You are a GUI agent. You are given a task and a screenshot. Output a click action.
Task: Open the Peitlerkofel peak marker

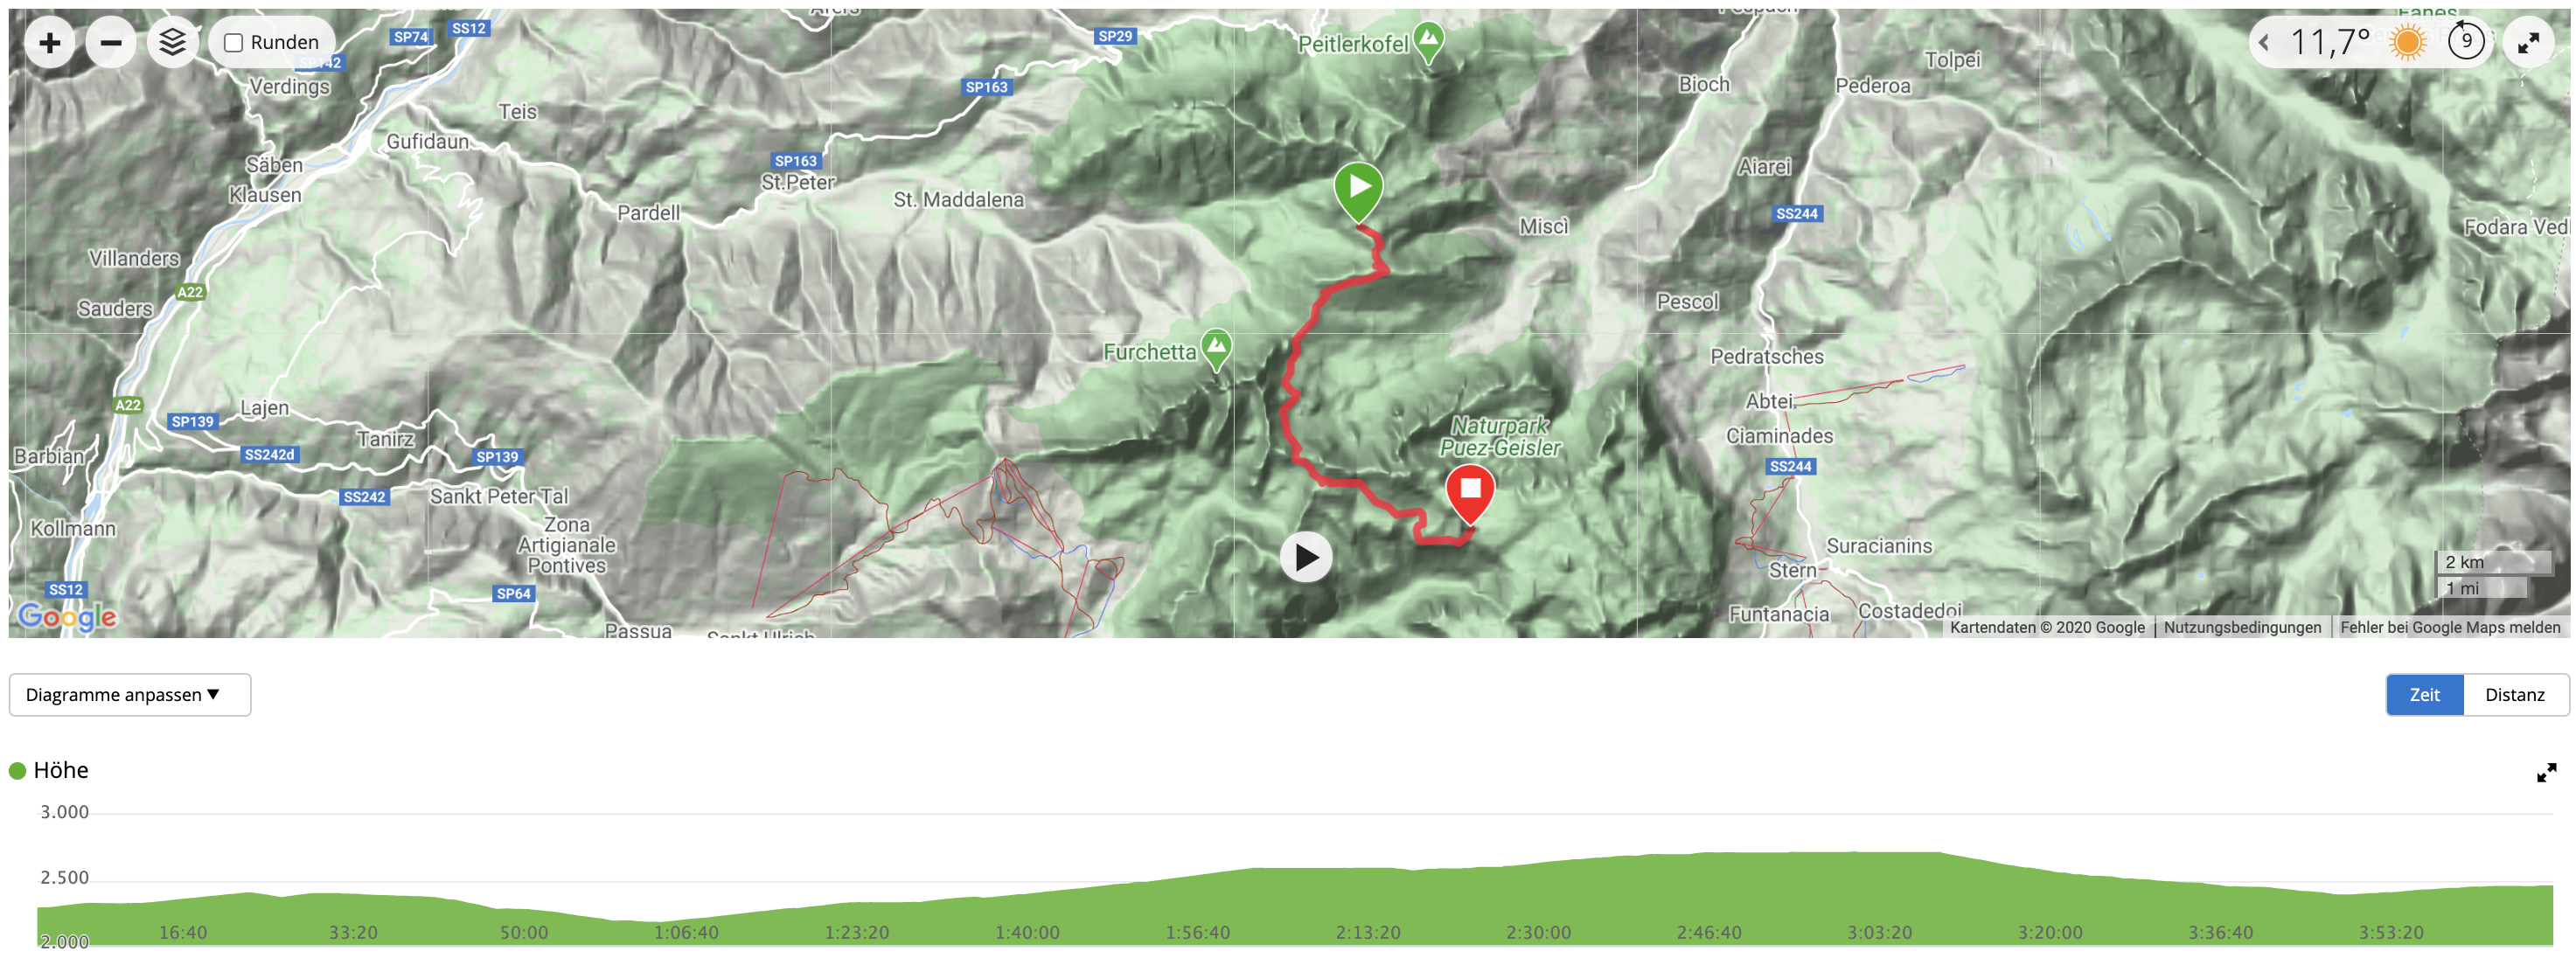[1429, 43]
